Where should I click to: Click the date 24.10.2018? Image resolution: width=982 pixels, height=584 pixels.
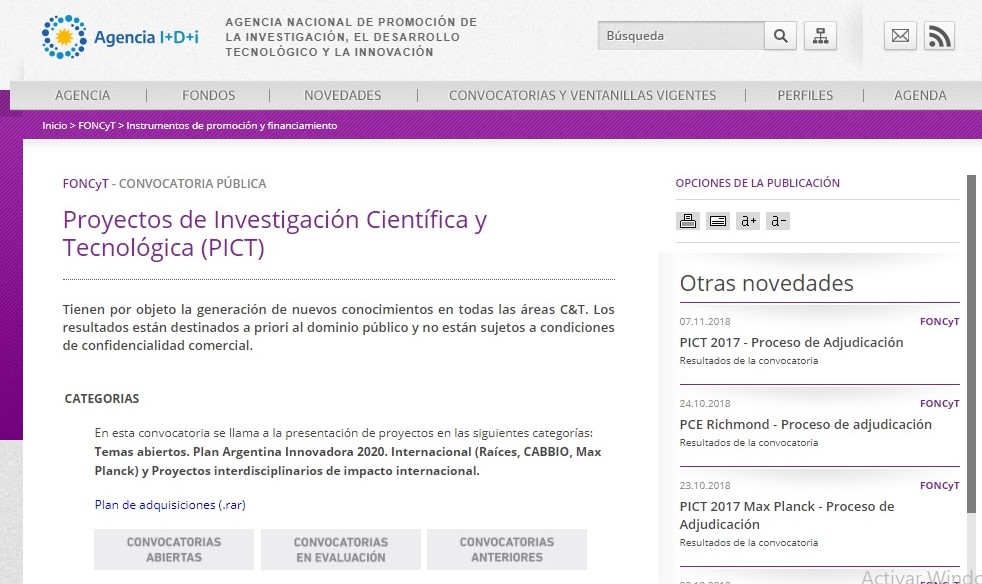[x=705, y=404]
